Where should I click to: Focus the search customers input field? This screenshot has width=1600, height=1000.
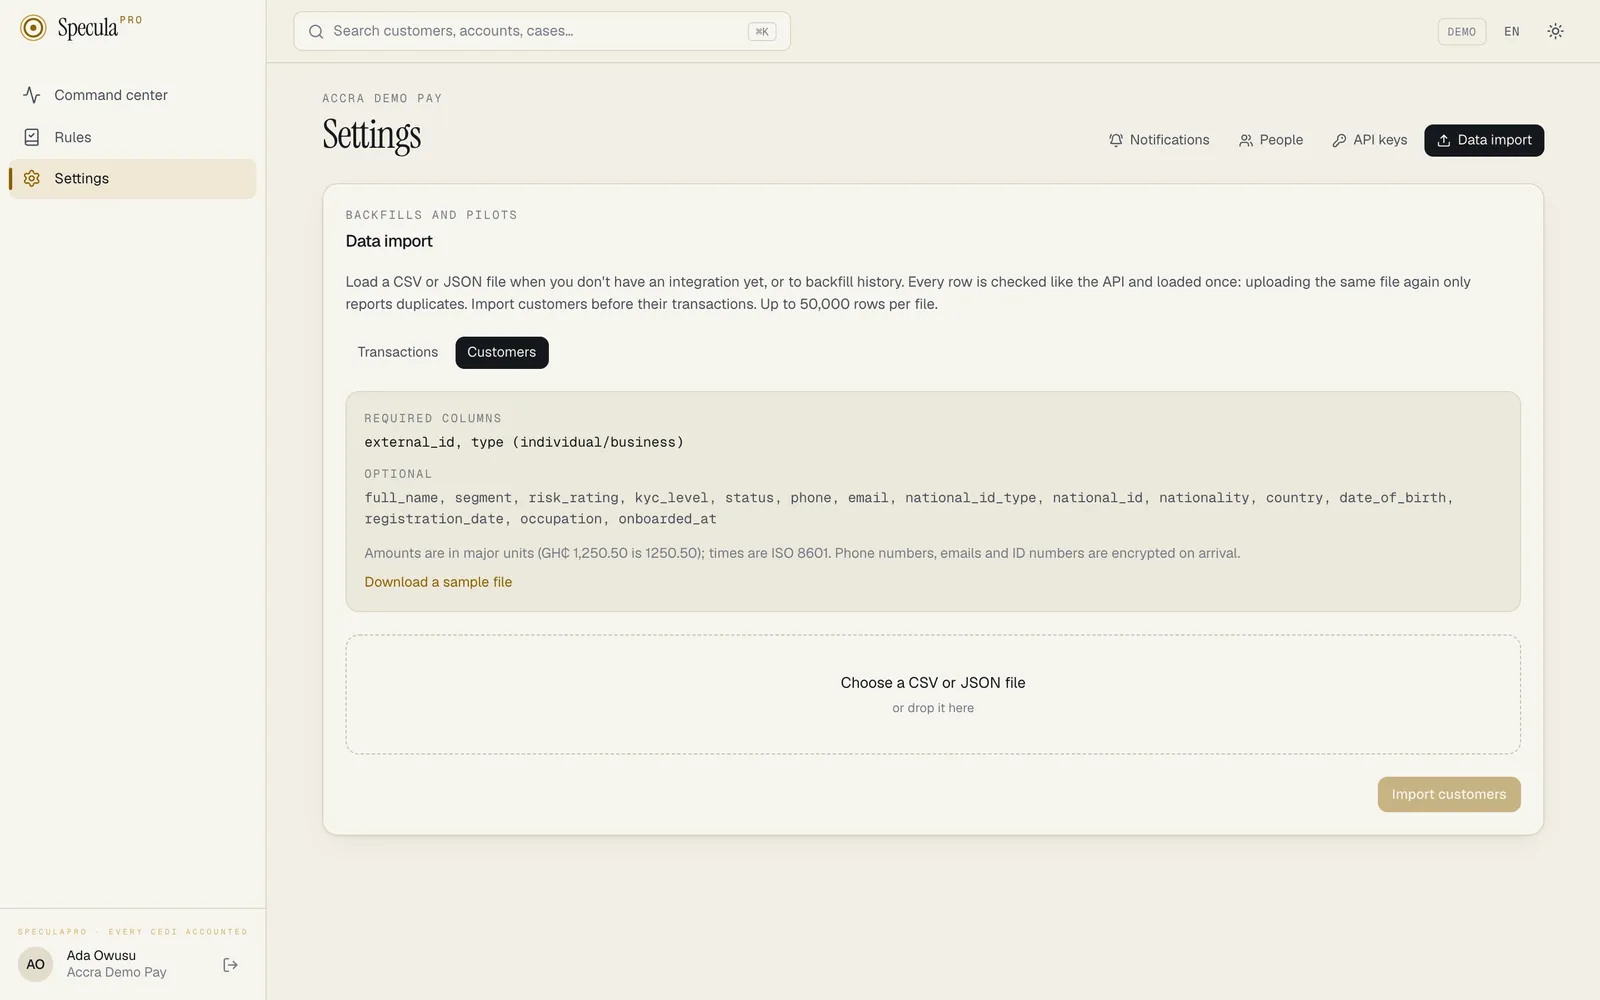point(542,31)
